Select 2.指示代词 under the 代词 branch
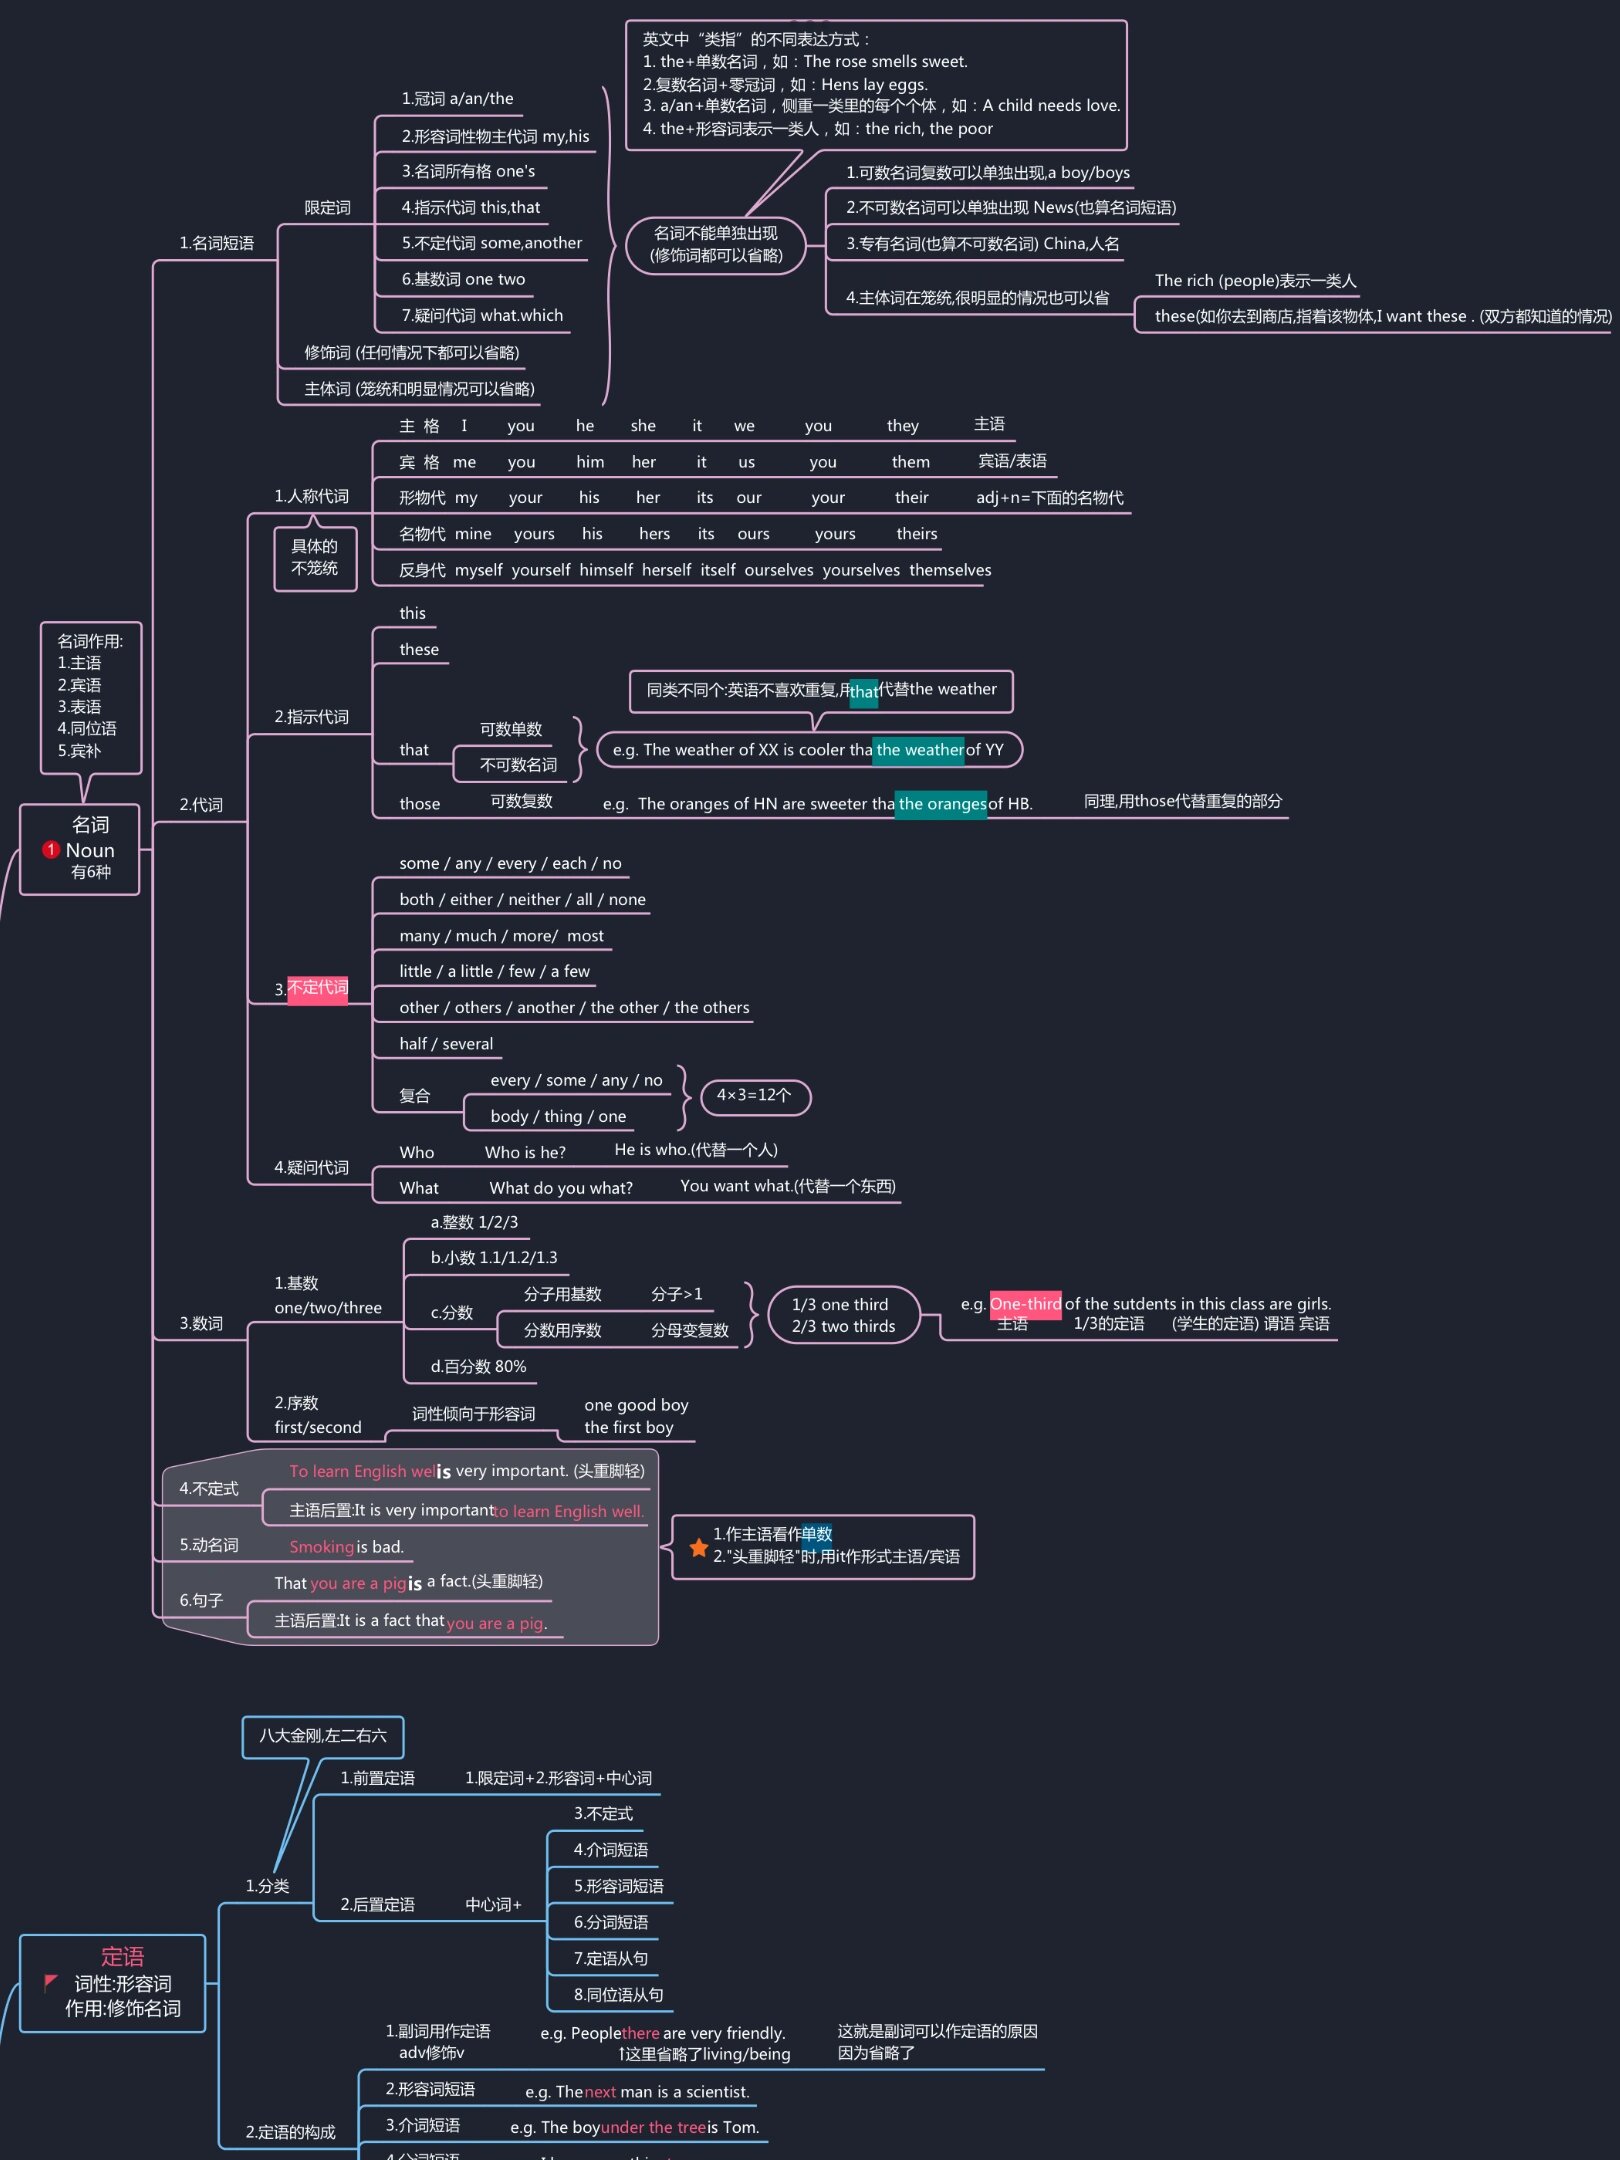Viewport: 1620px width, 2160px height. pos(311,716)
